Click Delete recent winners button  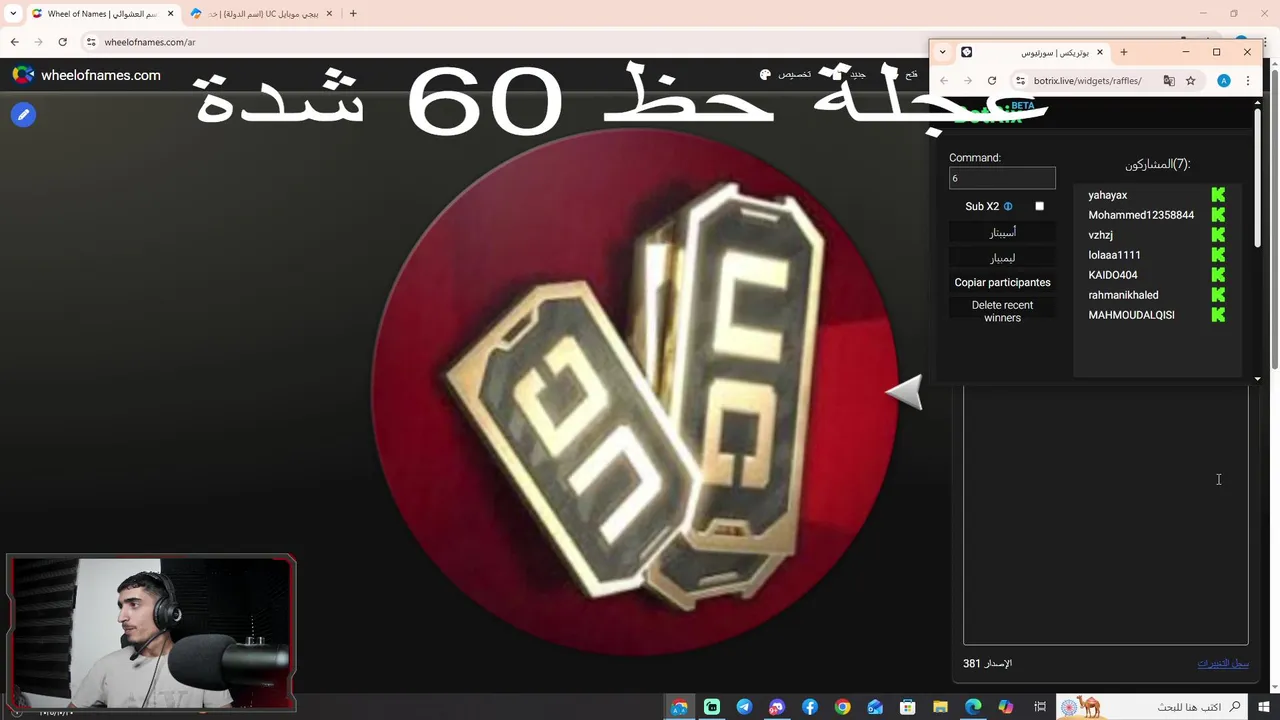[1002, 311]
